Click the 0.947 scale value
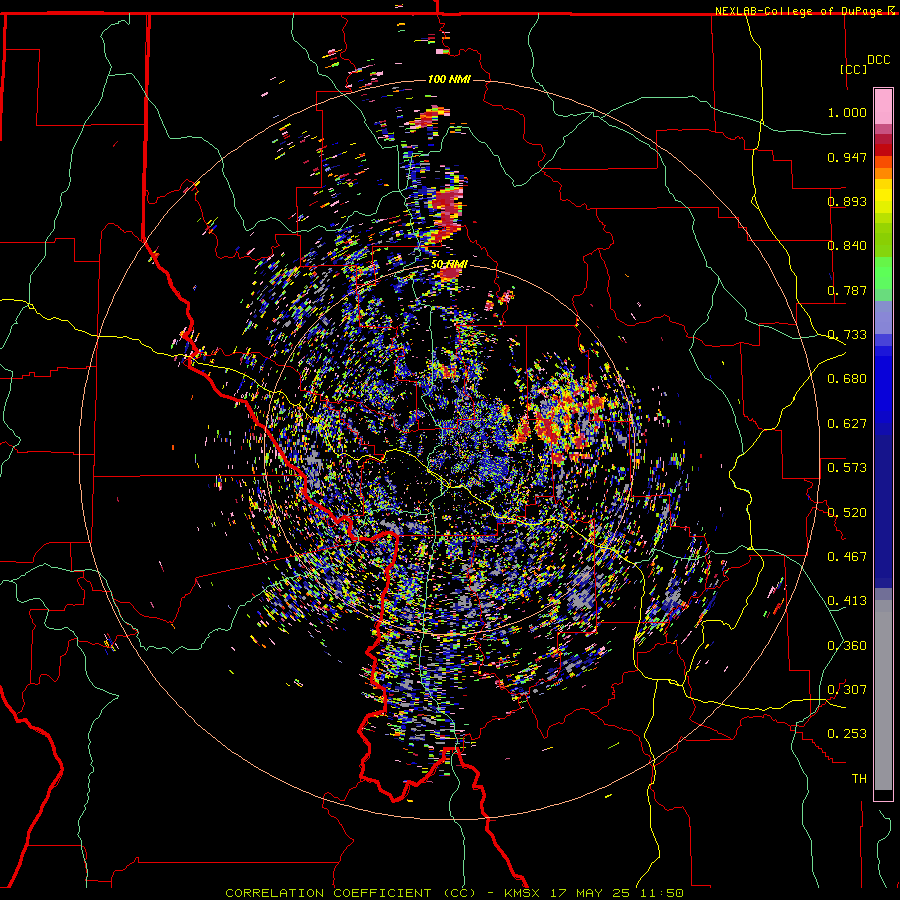This screenshot has height=900, width=900. [x=847, y=157]
